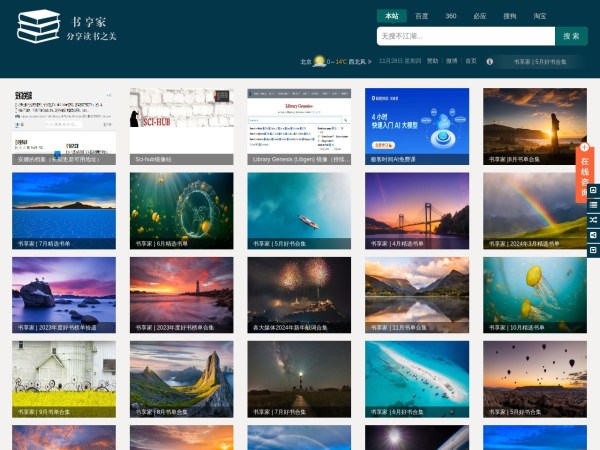Click the scroll-to-top icon in side toolbar
The height and width of the screenshot is (450, 600).
click(x=593, y=189)
